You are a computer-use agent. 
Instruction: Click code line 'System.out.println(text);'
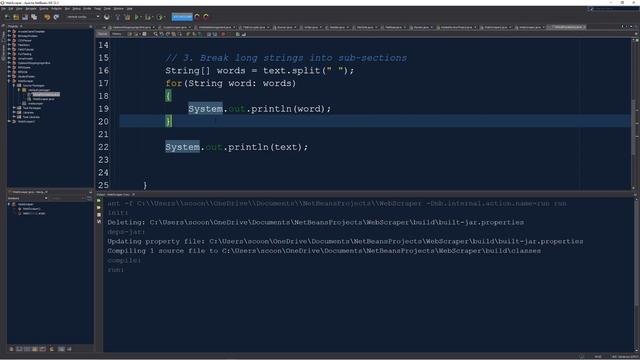236,147
